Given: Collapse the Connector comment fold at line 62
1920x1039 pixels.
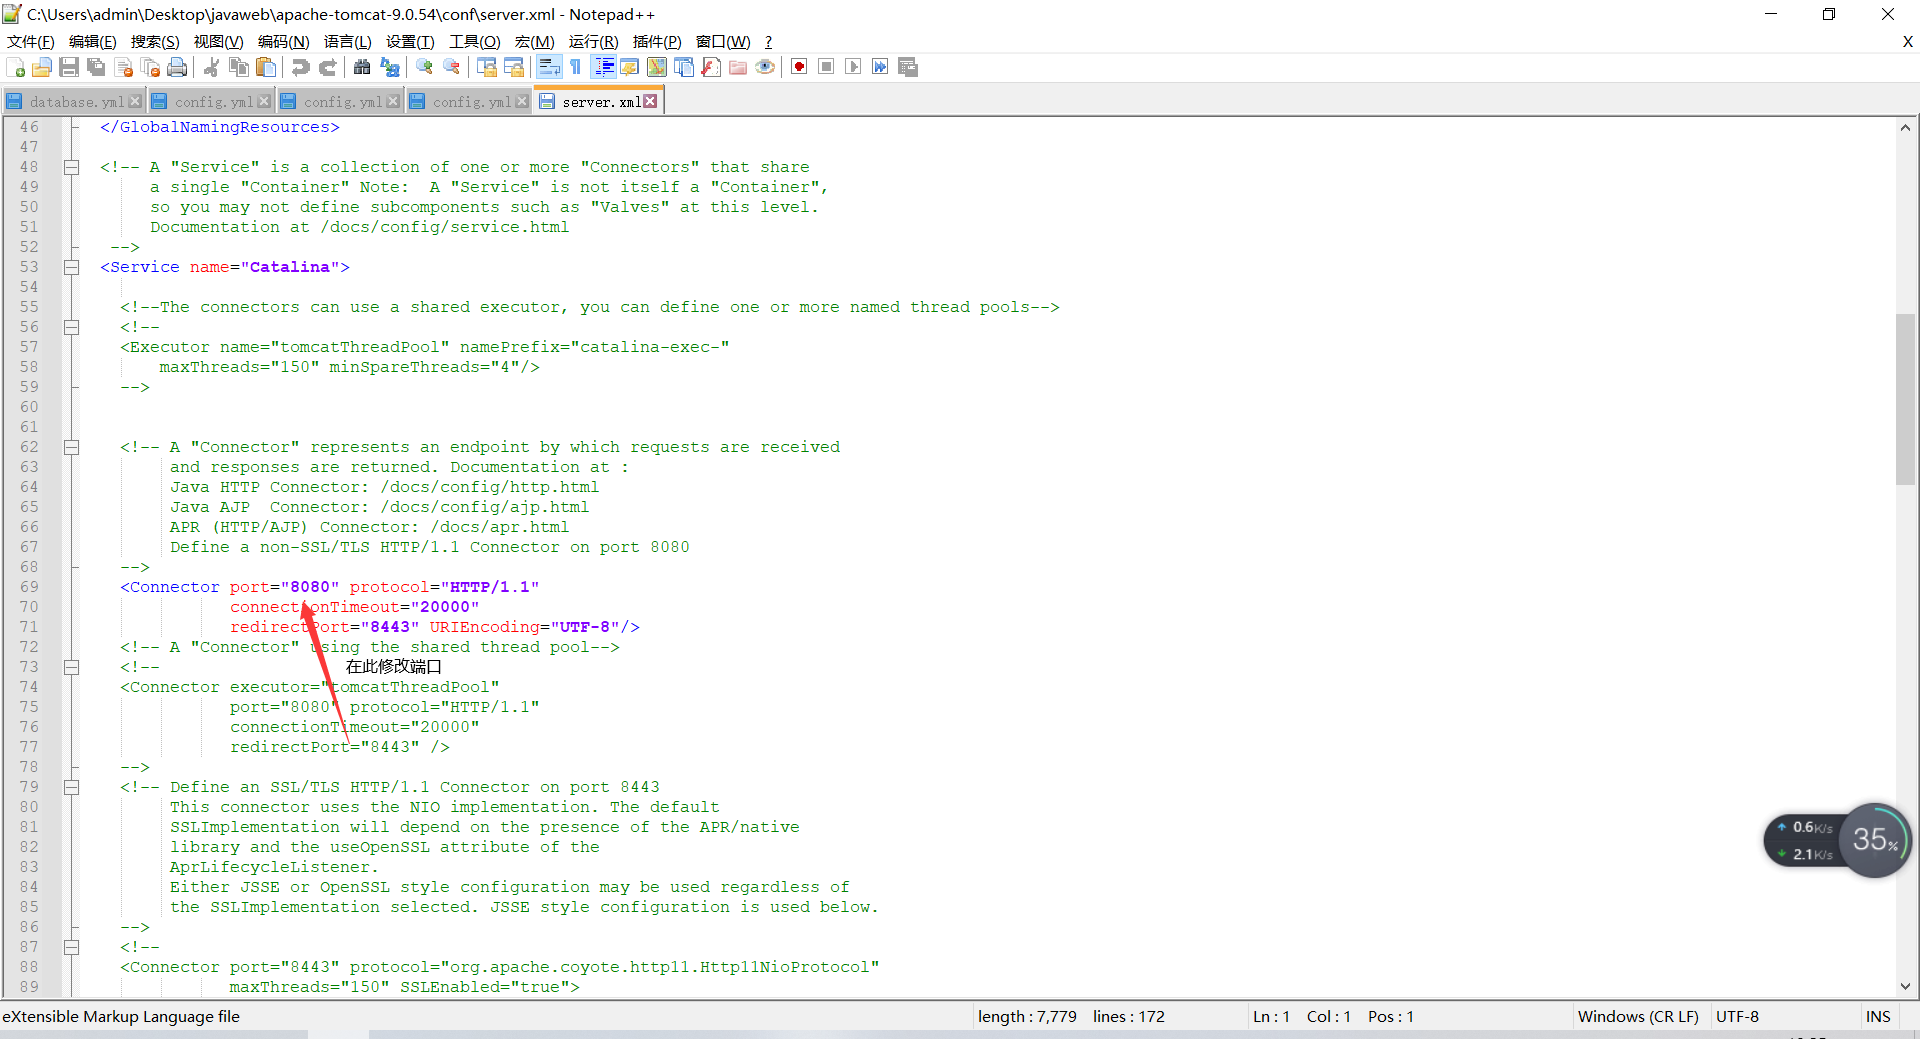Looking at the screenshot, I should click(x=72, y=447).
